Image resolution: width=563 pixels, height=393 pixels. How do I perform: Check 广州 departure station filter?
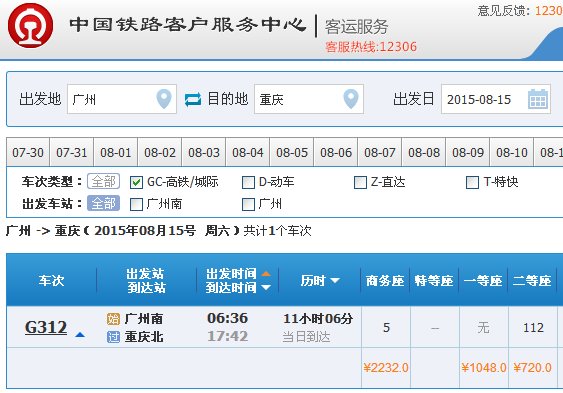coord(248,205)
